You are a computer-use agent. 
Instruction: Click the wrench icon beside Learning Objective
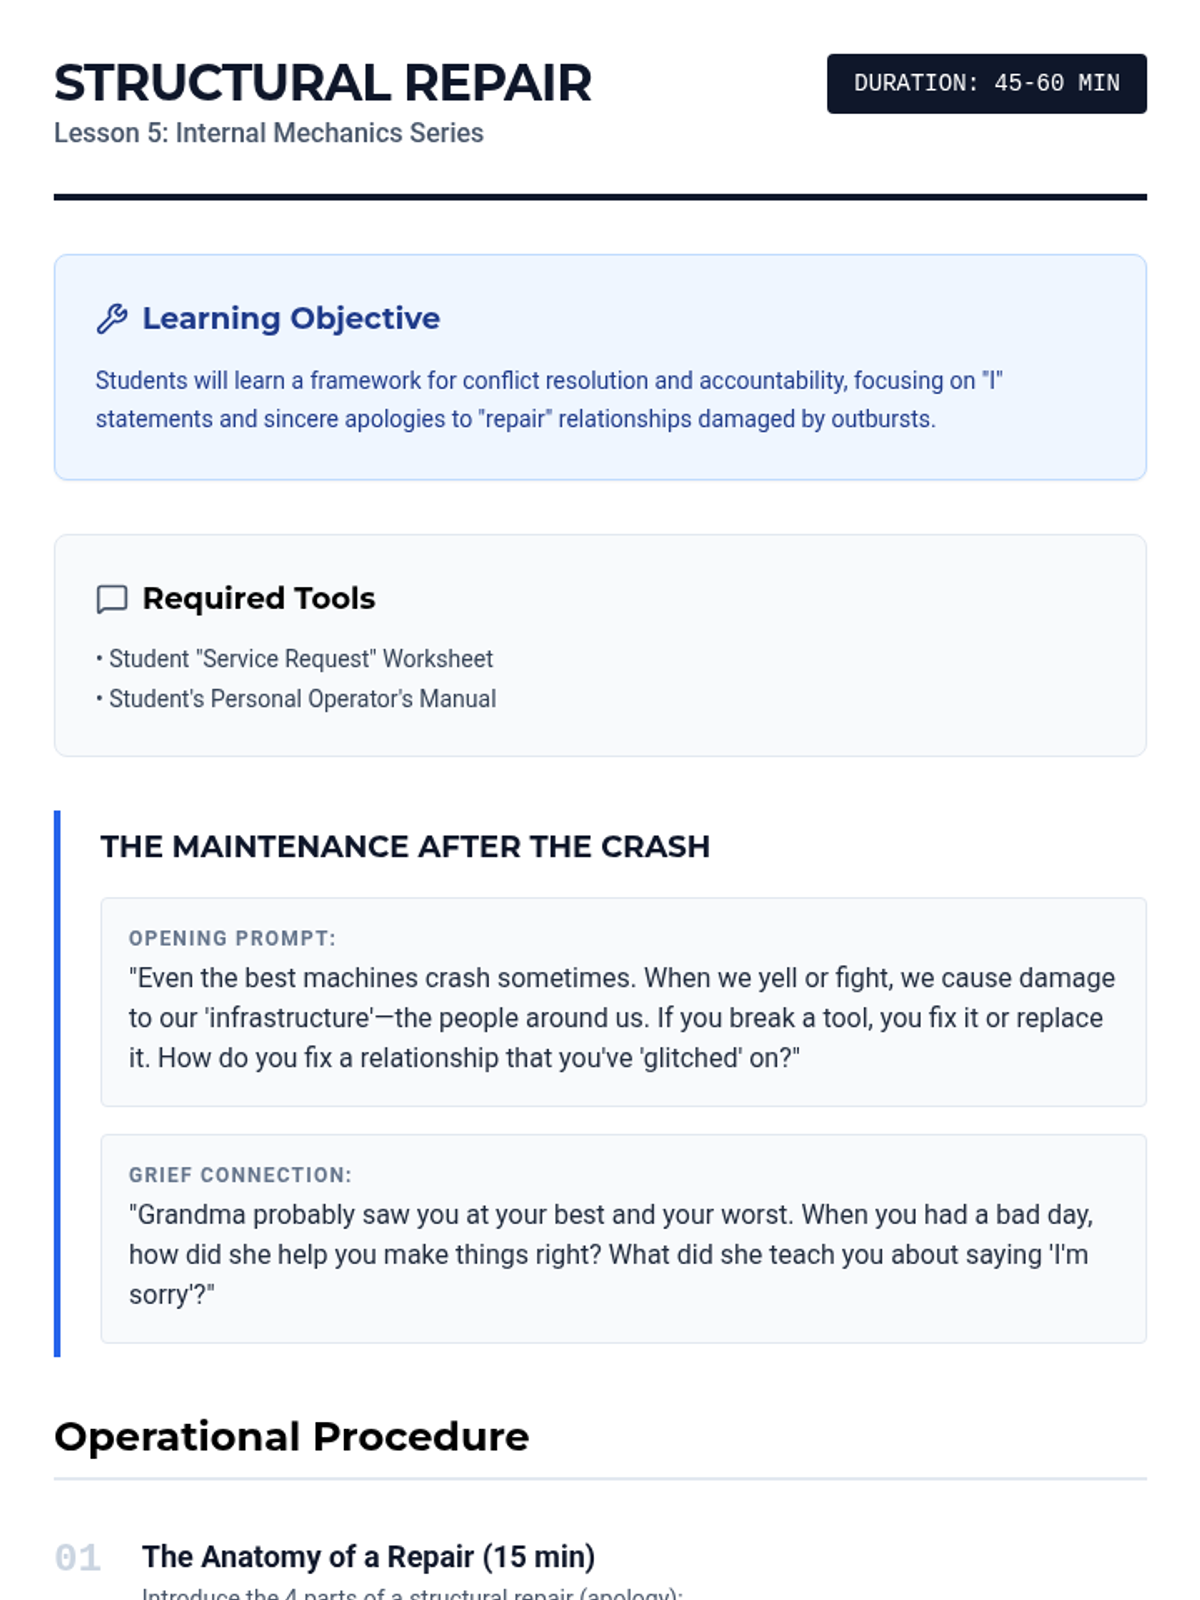[111, 318]
